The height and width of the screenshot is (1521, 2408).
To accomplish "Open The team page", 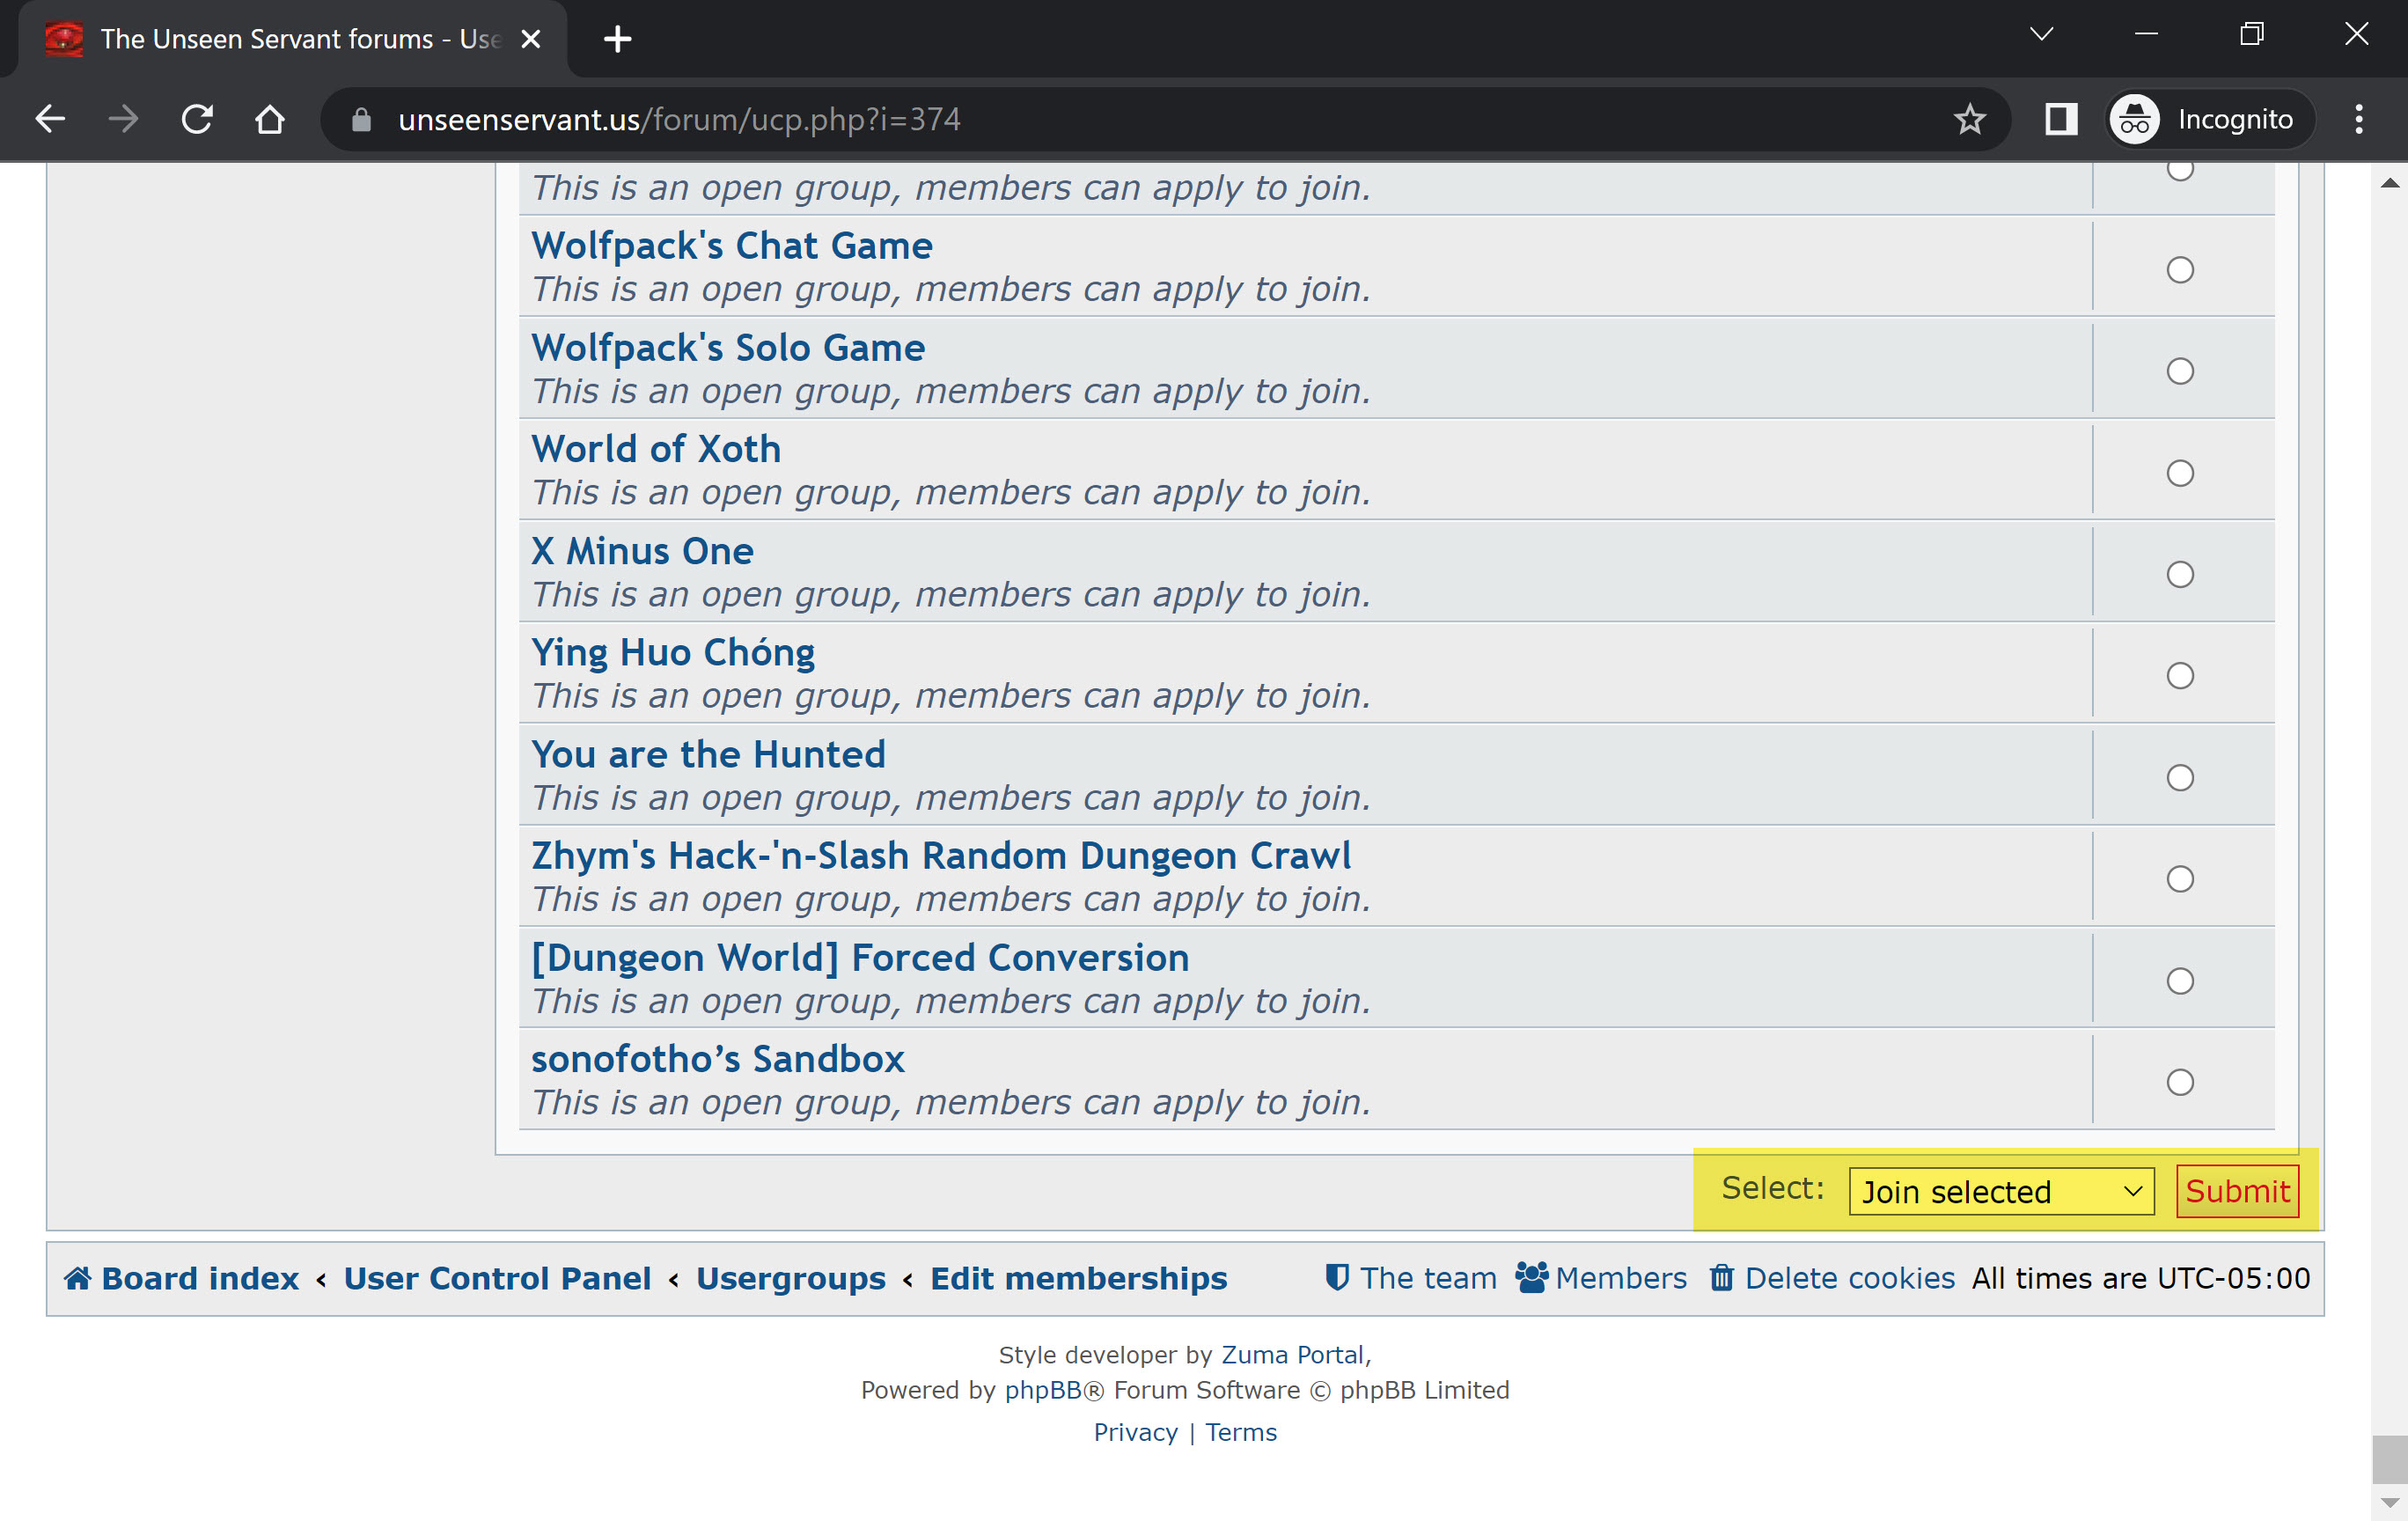I will (1428, 1278).
